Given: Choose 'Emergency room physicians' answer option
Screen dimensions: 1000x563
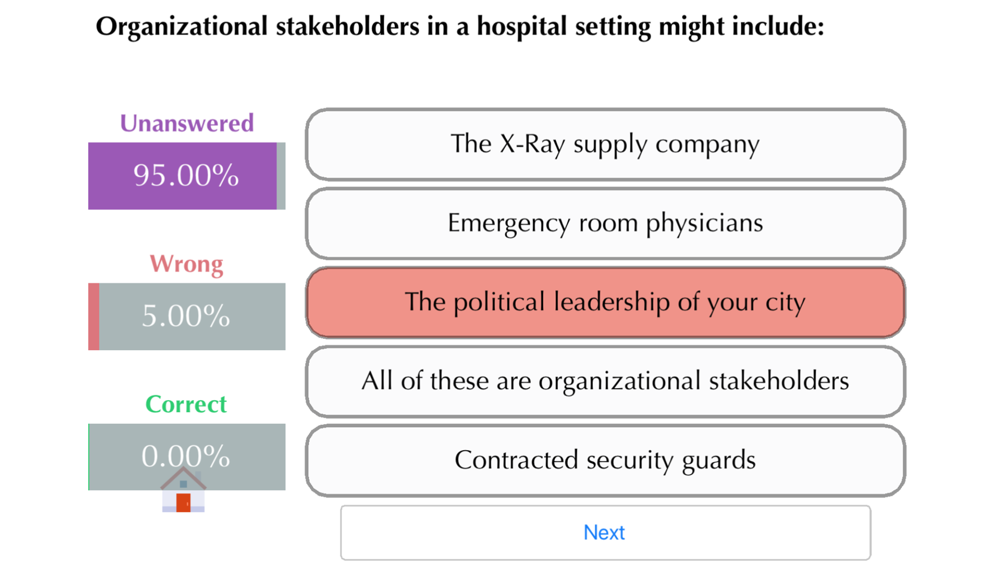Looking at the screenshot, I should click(605, 223).
